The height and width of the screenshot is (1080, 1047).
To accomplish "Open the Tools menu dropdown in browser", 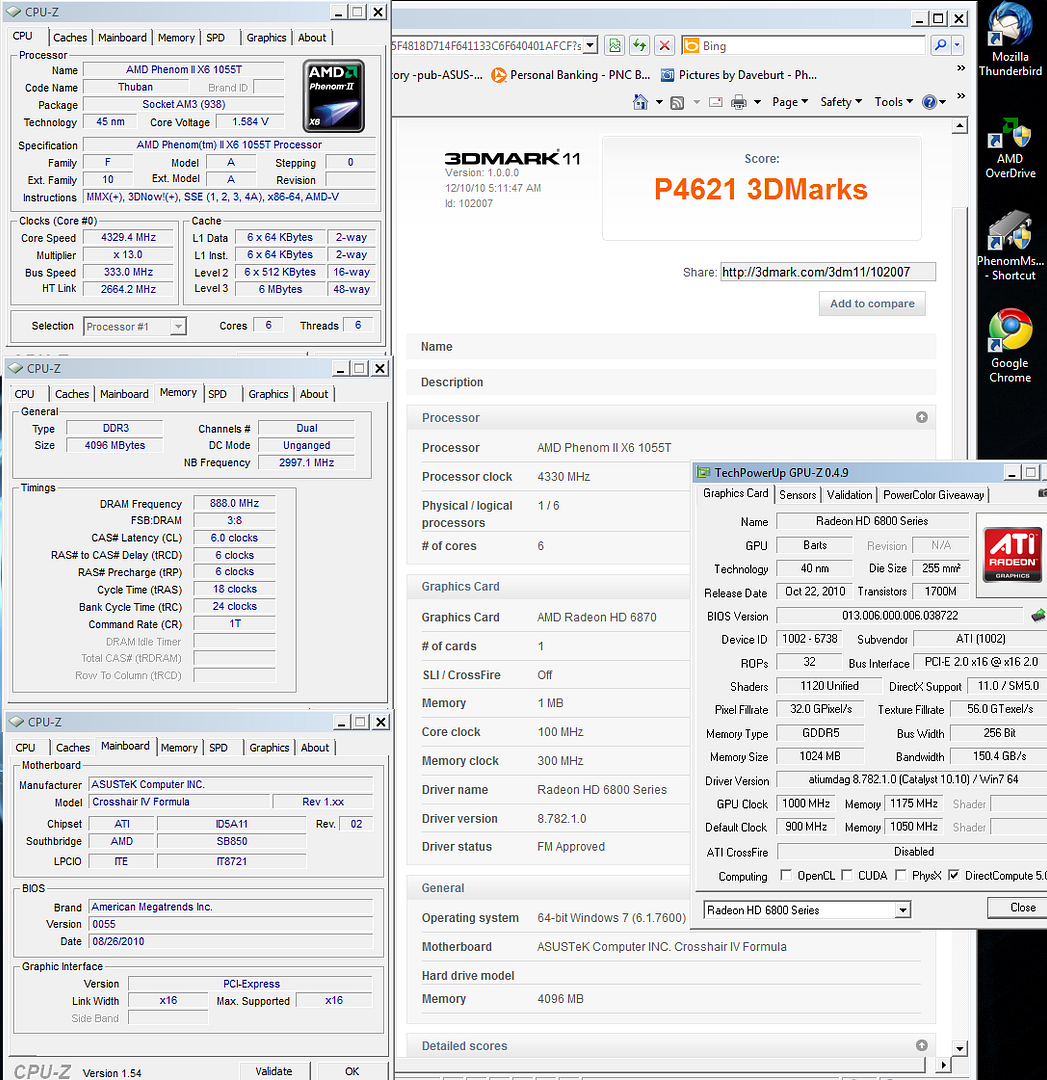I will coord(893,102).
